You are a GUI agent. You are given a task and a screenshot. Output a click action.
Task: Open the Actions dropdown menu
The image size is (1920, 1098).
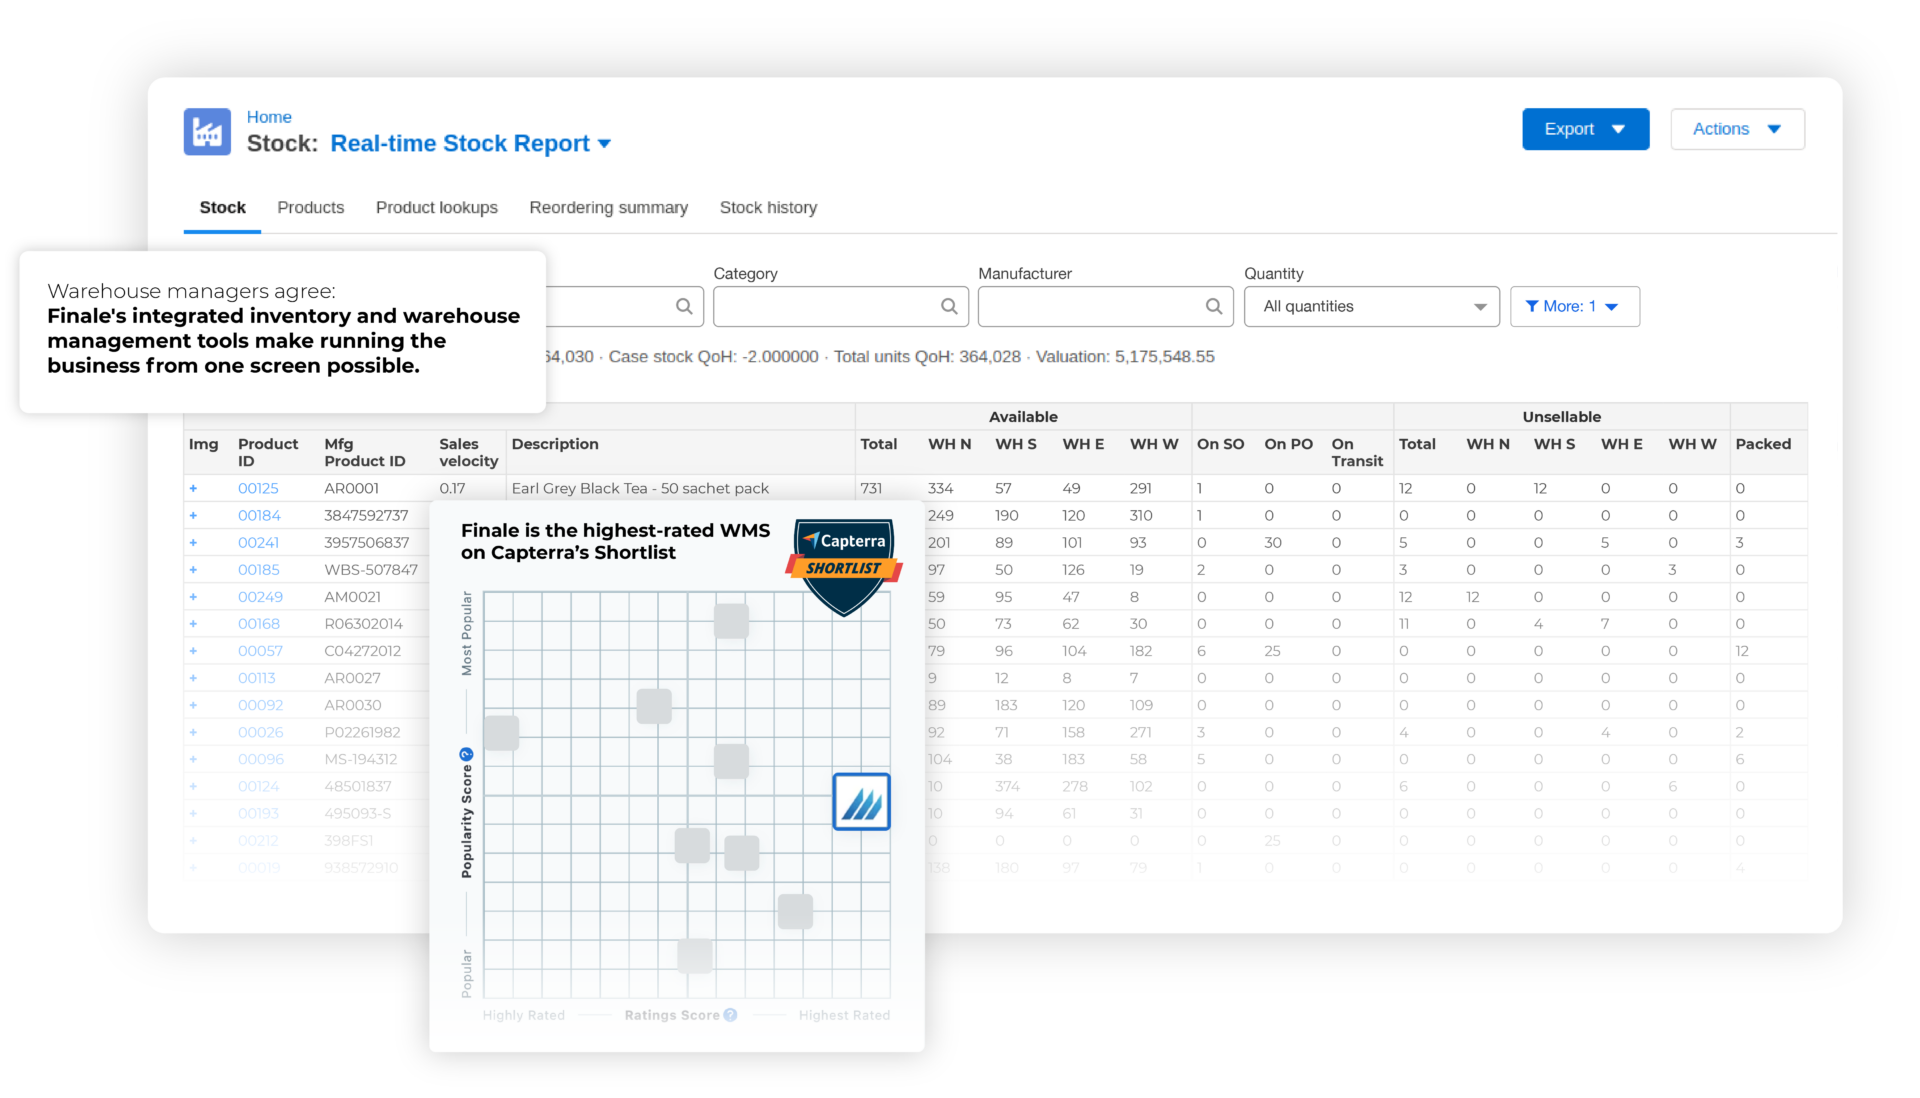[1737, 129]
